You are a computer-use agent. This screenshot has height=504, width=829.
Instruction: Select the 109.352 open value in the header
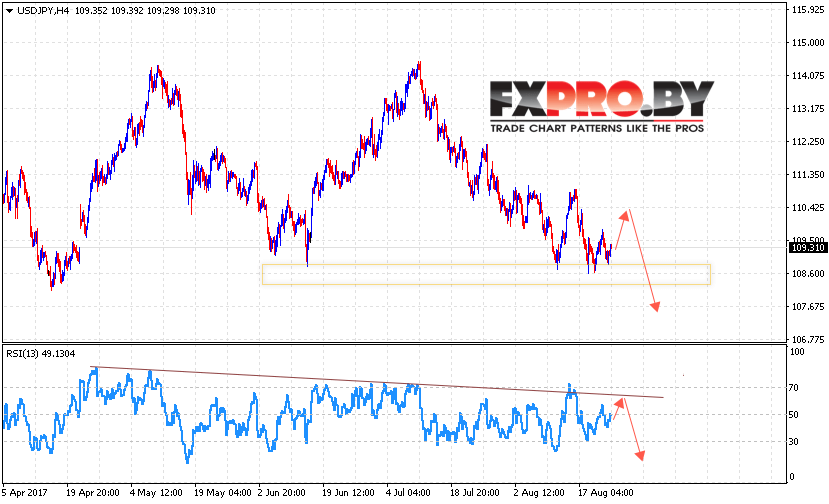tap(91, 11)
